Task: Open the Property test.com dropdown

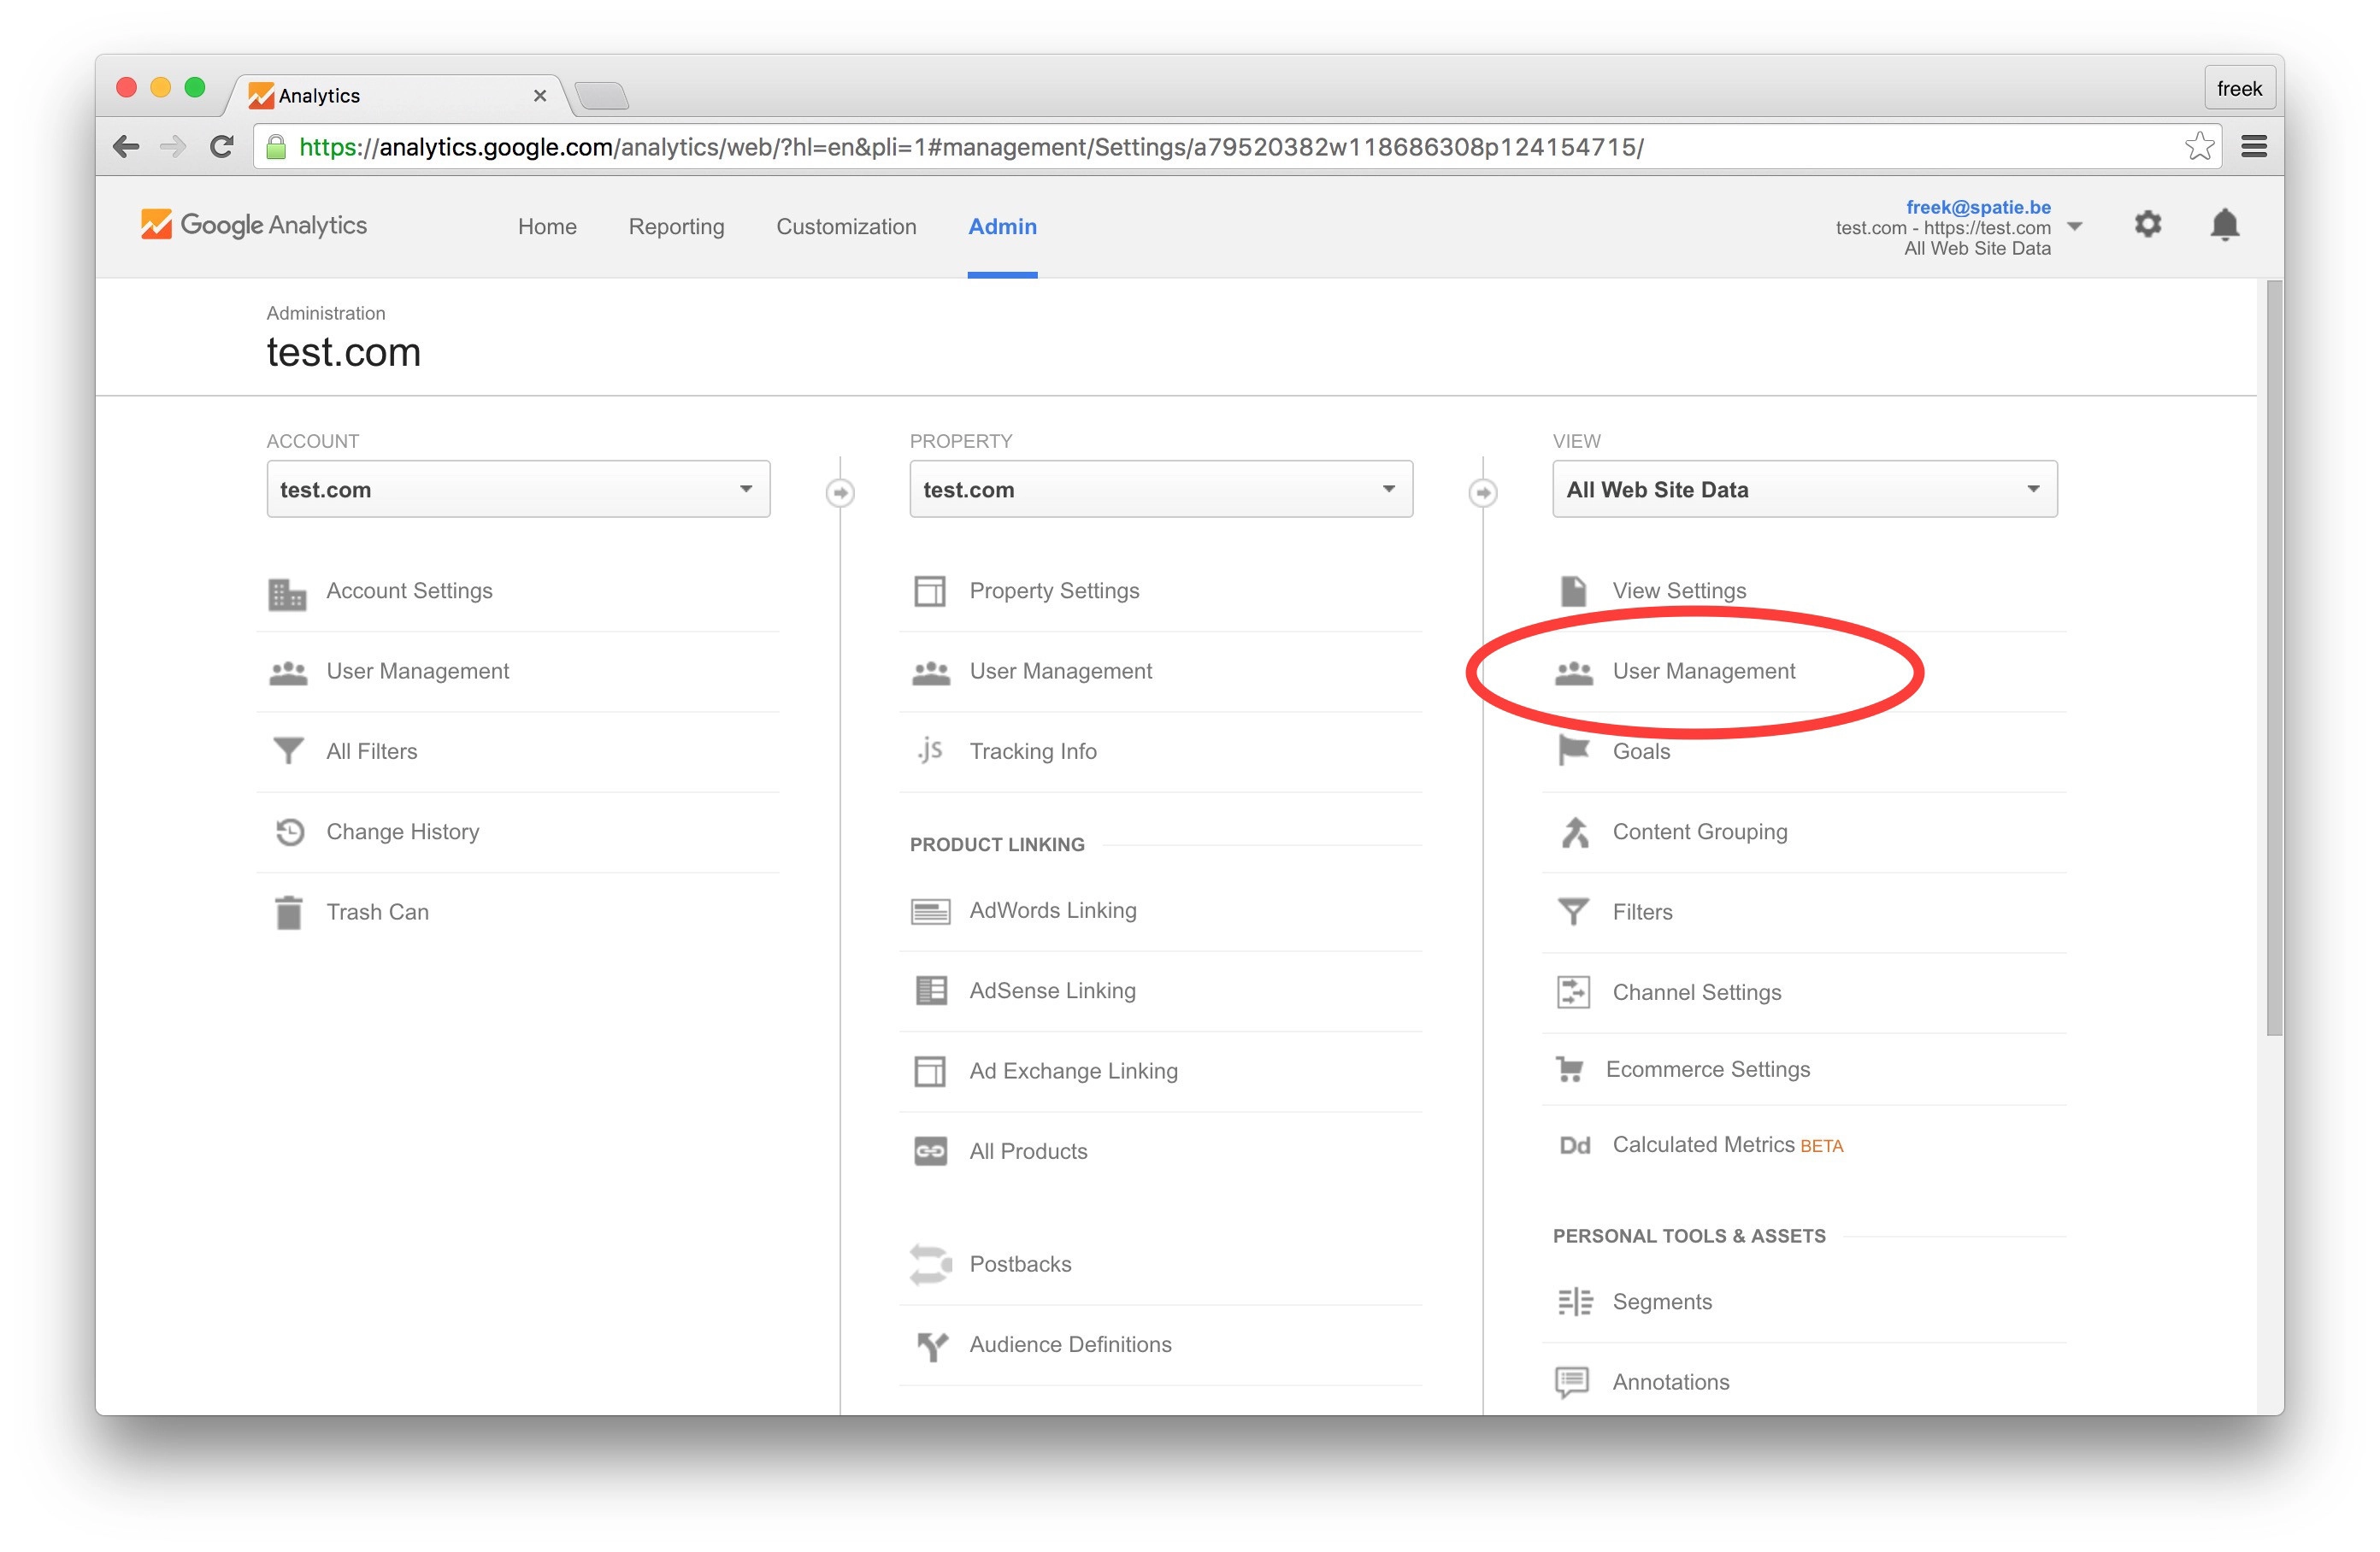Action: tap(1160, 489)
